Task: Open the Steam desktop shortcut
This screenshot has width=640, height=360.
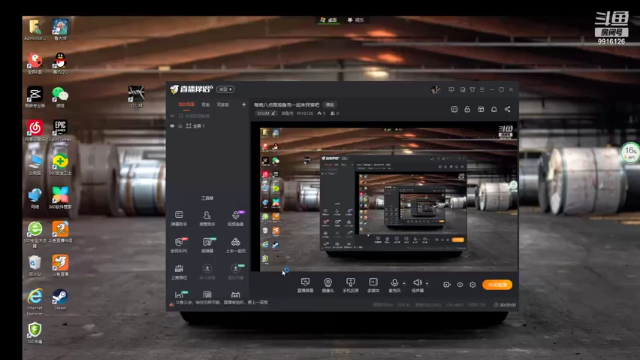Action: tap(60, 300)
